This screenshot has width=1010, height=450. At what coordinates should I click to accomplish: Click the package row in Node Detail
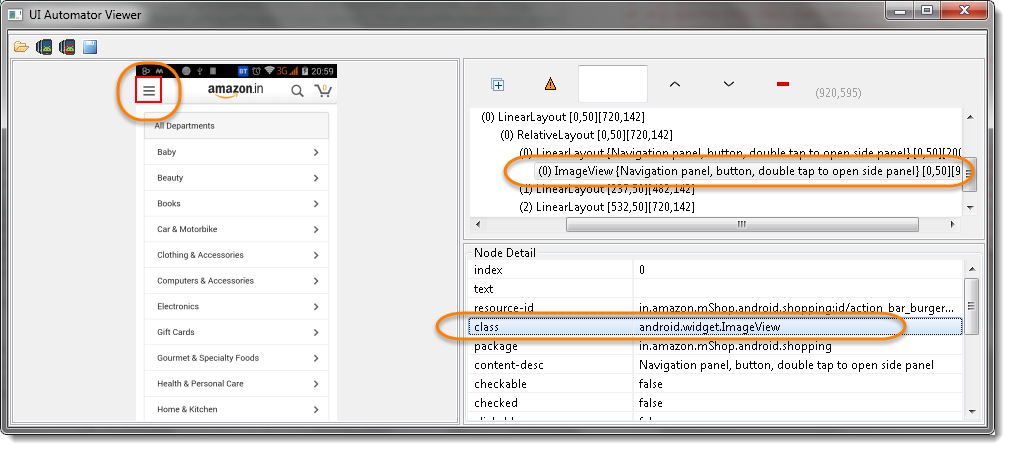pyautogui.click(x=715, y=346)
